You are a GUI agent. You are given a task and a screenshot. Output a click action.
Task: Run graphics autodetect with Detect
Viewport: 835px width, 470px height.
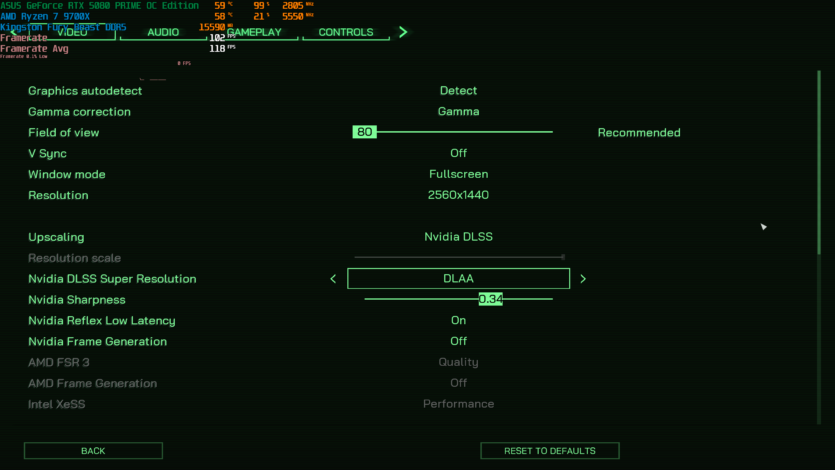[x=459, y=90]
